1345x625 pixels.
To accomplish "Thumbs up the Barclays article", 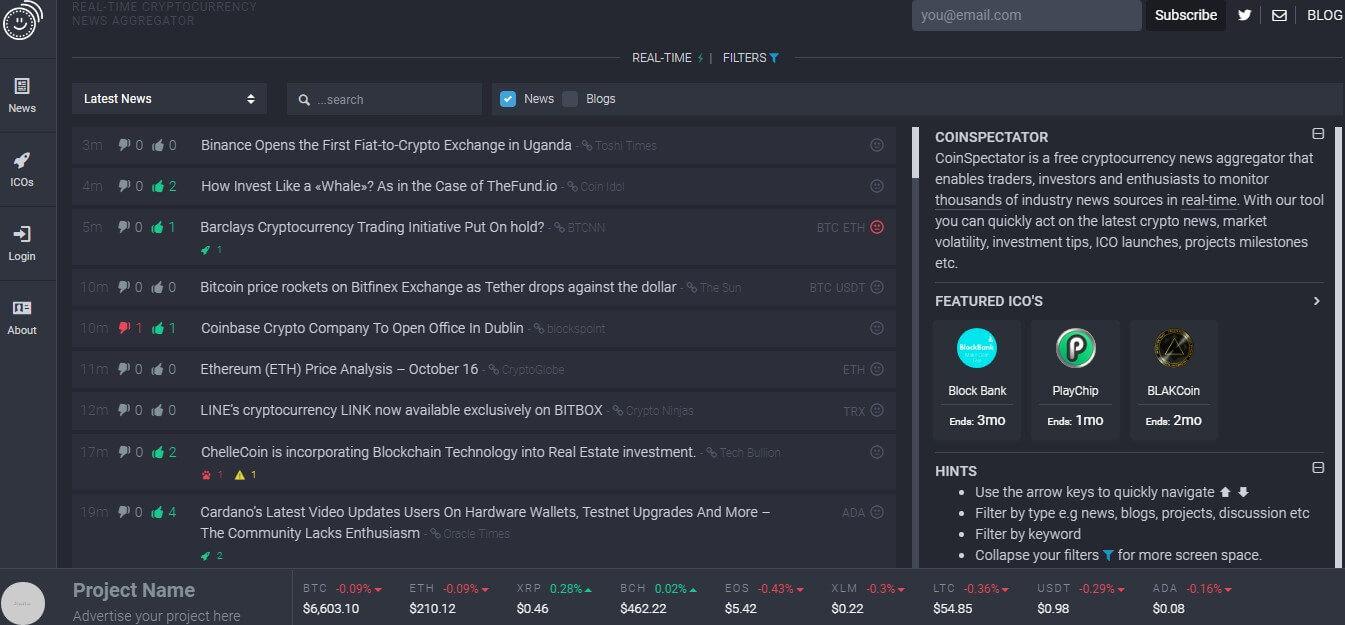I will [x=158, y=227].
